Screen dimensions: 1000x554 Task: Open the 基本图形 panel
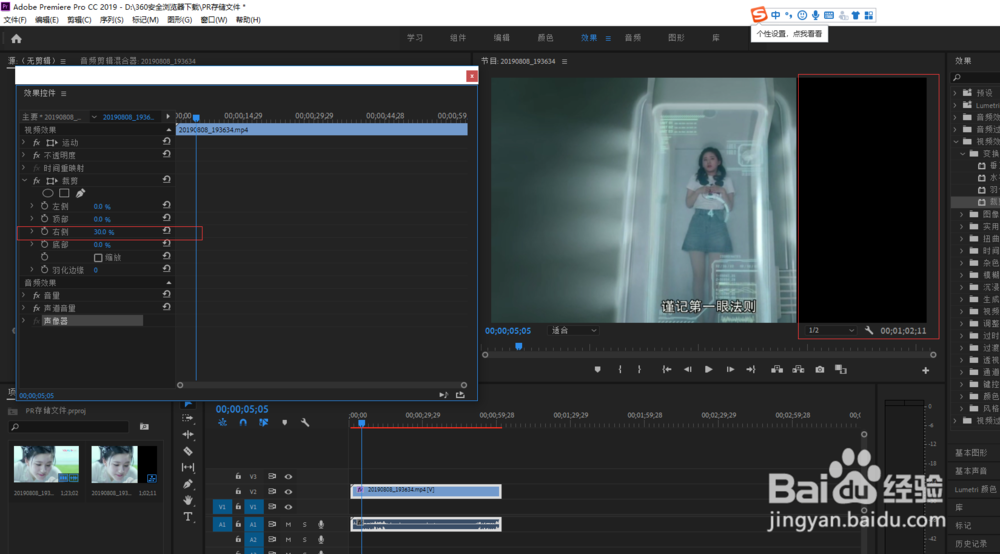click(971, 453)
